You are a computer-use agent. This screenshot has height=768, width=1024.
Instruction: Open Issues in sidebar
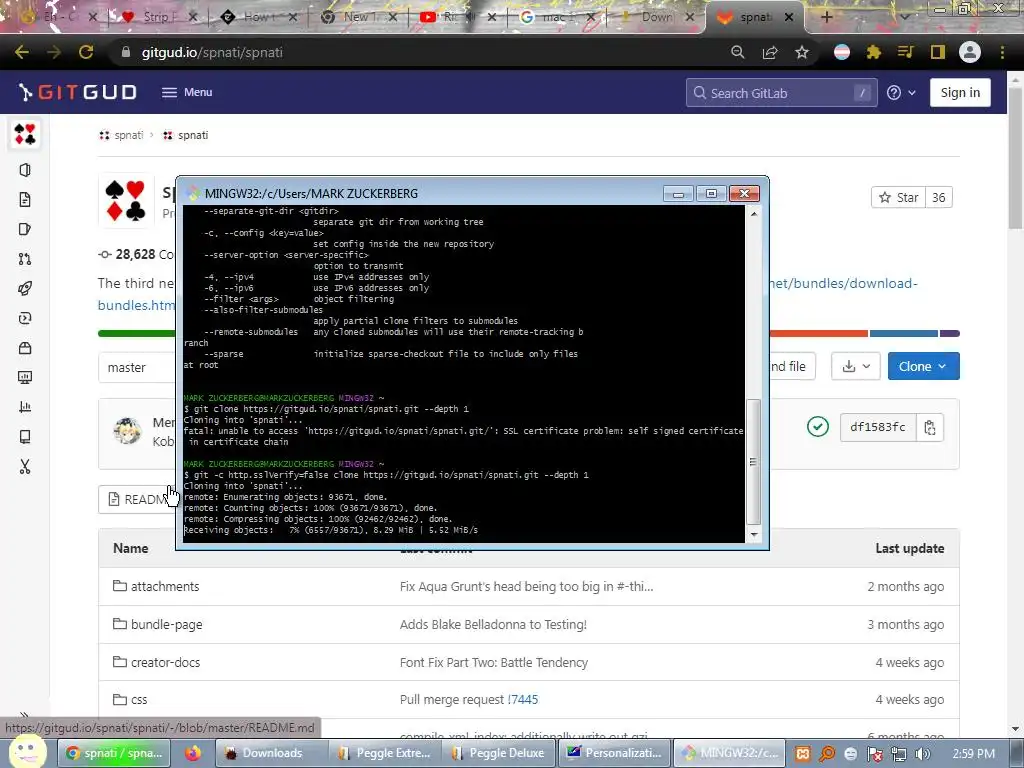pos(25,229)
